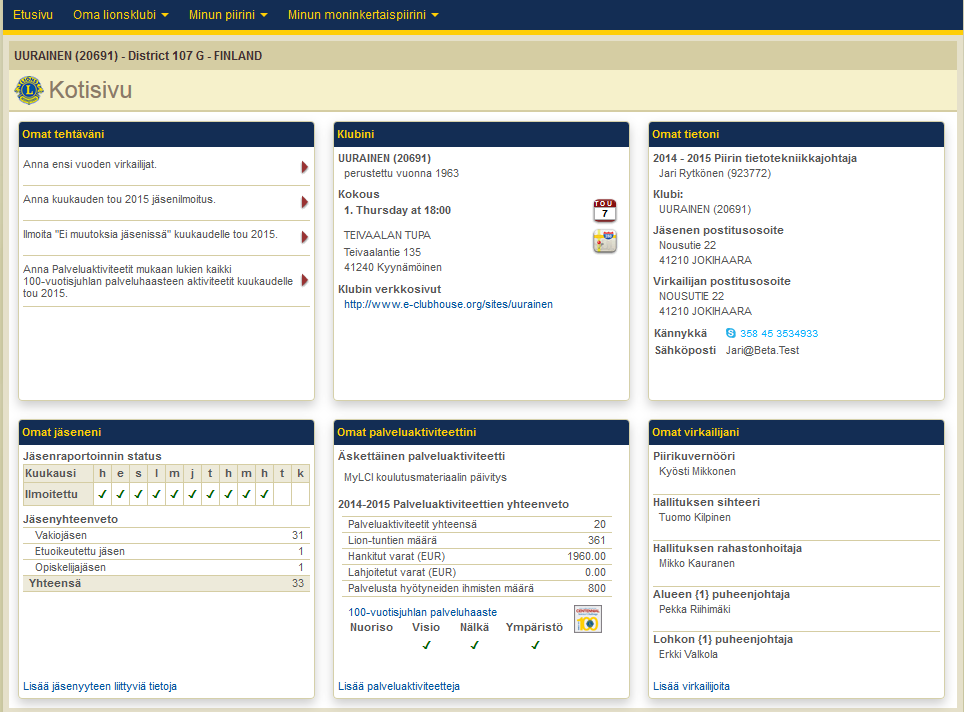The image size is (964, 712).
Task: Click the Skype icon beside the mobile number
Action: pyautogui.click(x=730, y=333)
